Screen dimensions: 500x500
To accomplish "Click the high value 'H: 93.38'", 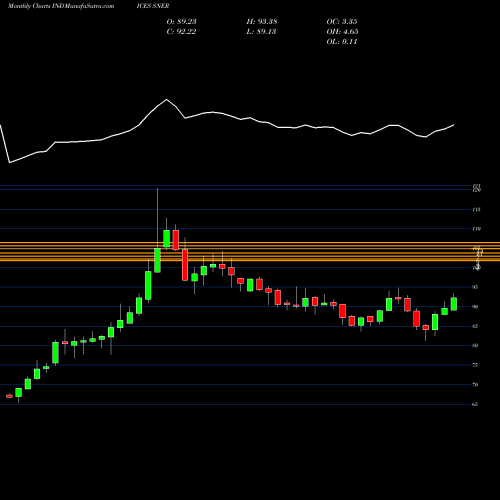I will coord(262,22).
